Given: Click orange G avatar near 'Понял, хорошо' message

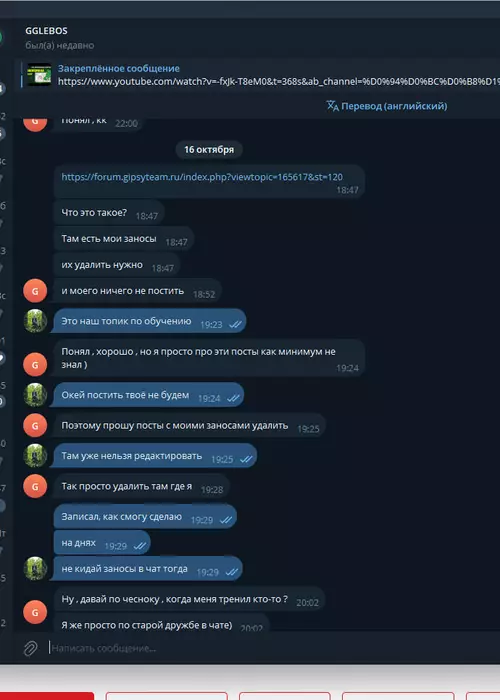Looking at the screenshot, I should pyautogui.click(x=35, y=364).
